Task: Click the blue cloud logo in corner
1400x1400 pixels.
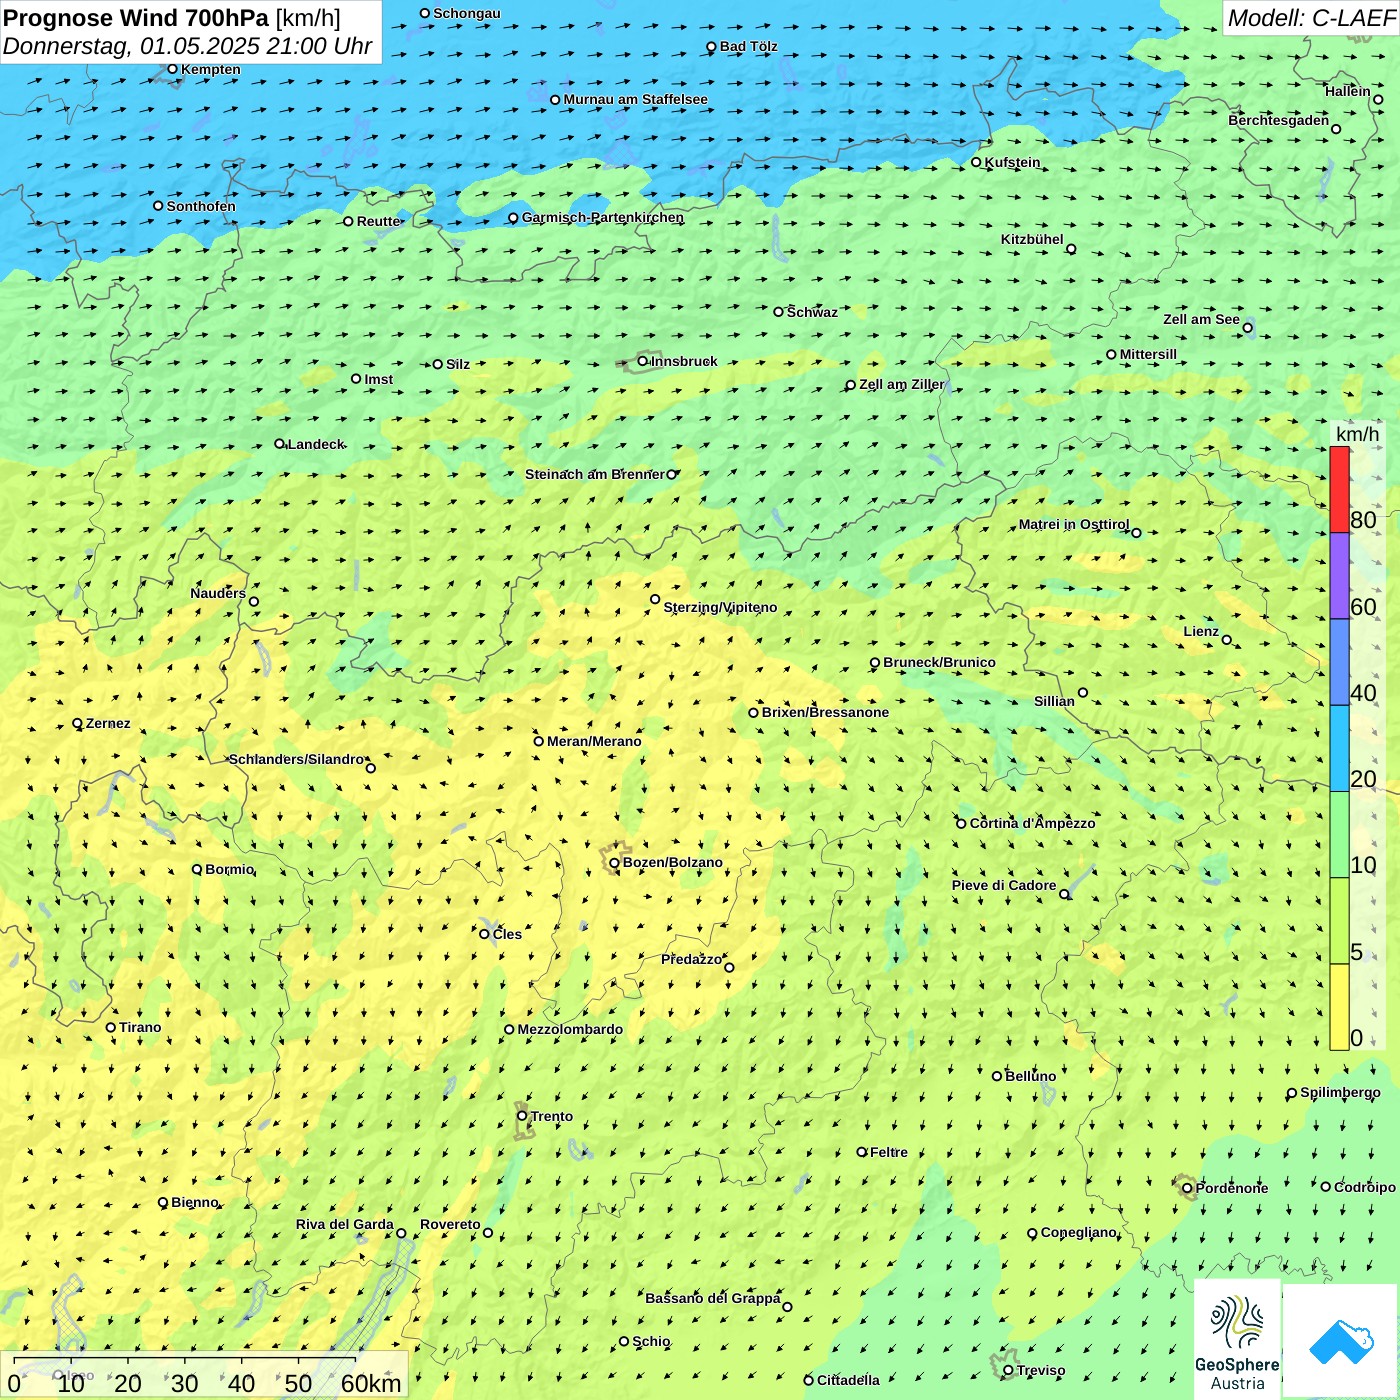Action: pyautogui.click(x=1341, y=1341)
